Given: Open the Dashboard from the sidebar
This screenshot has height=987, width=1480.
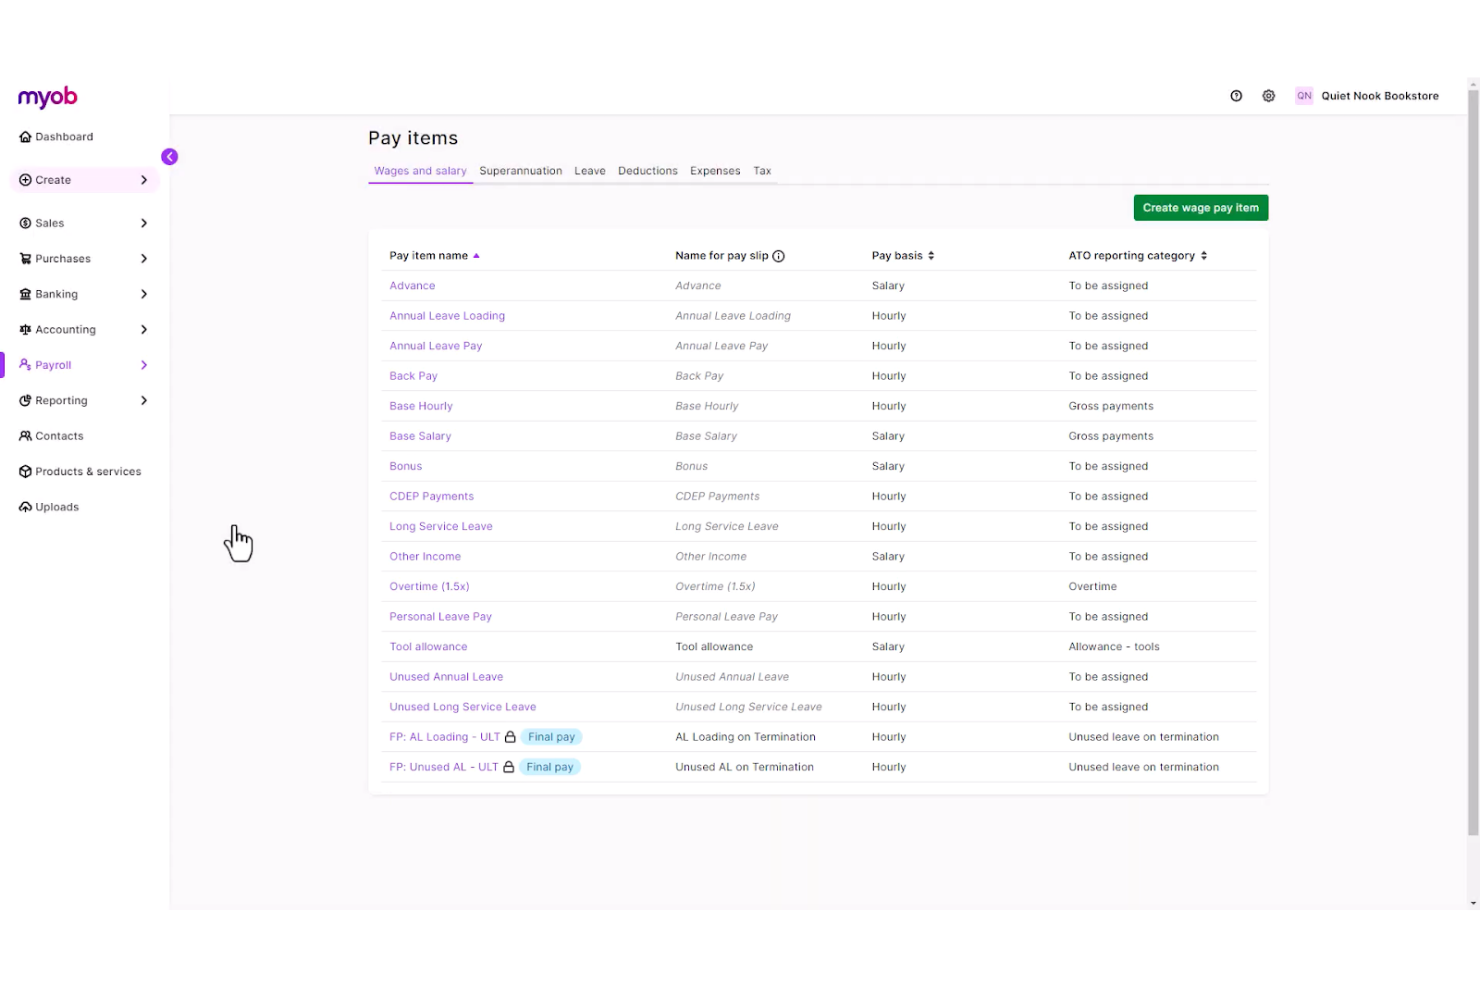Looking at the screenshot, I should coord(65,137).
